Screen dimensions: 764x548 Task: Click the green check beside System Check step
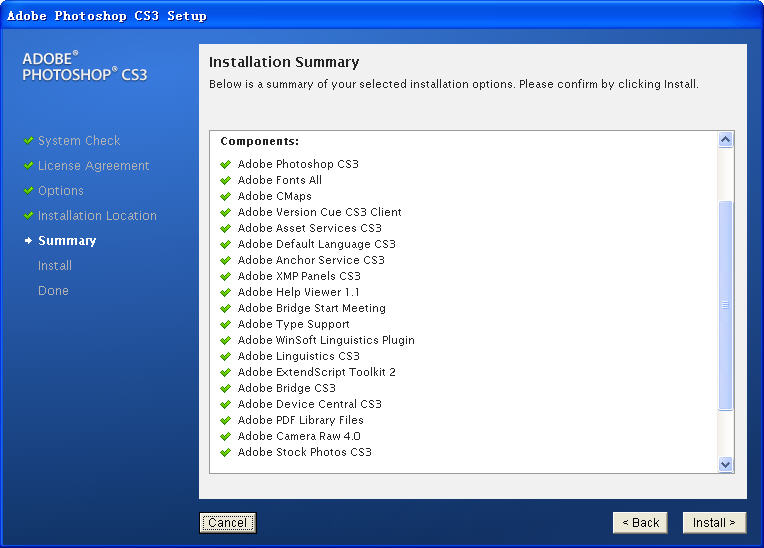coord(28,140)
